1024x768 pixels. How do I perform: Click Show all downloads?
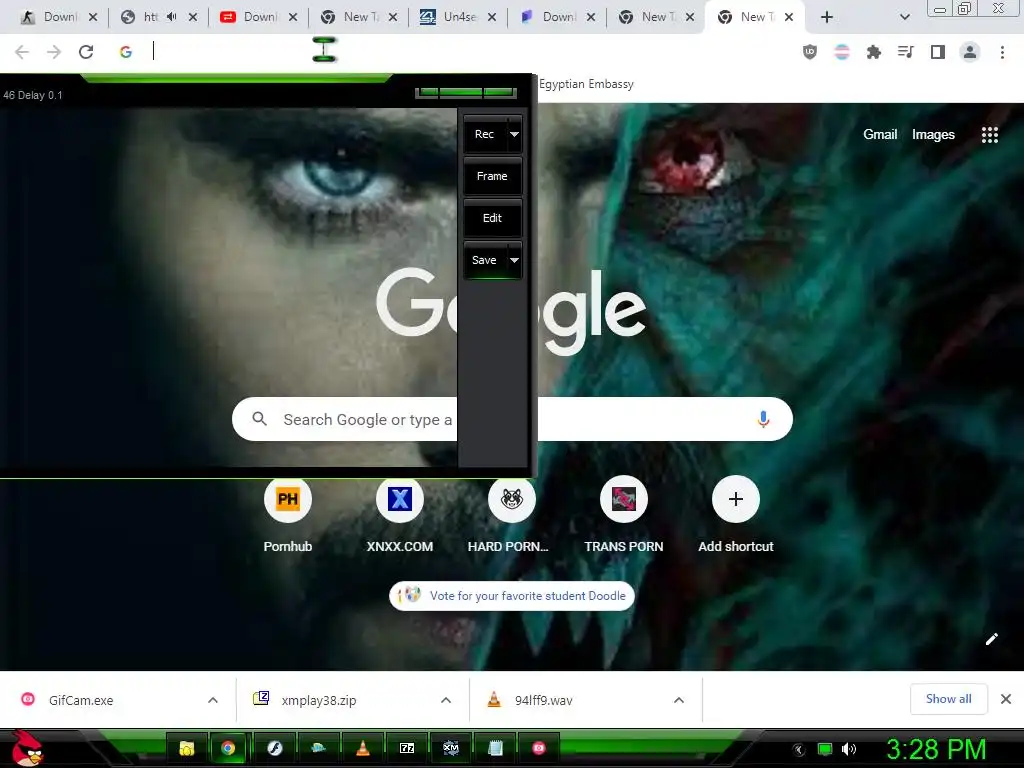[948, 699]
